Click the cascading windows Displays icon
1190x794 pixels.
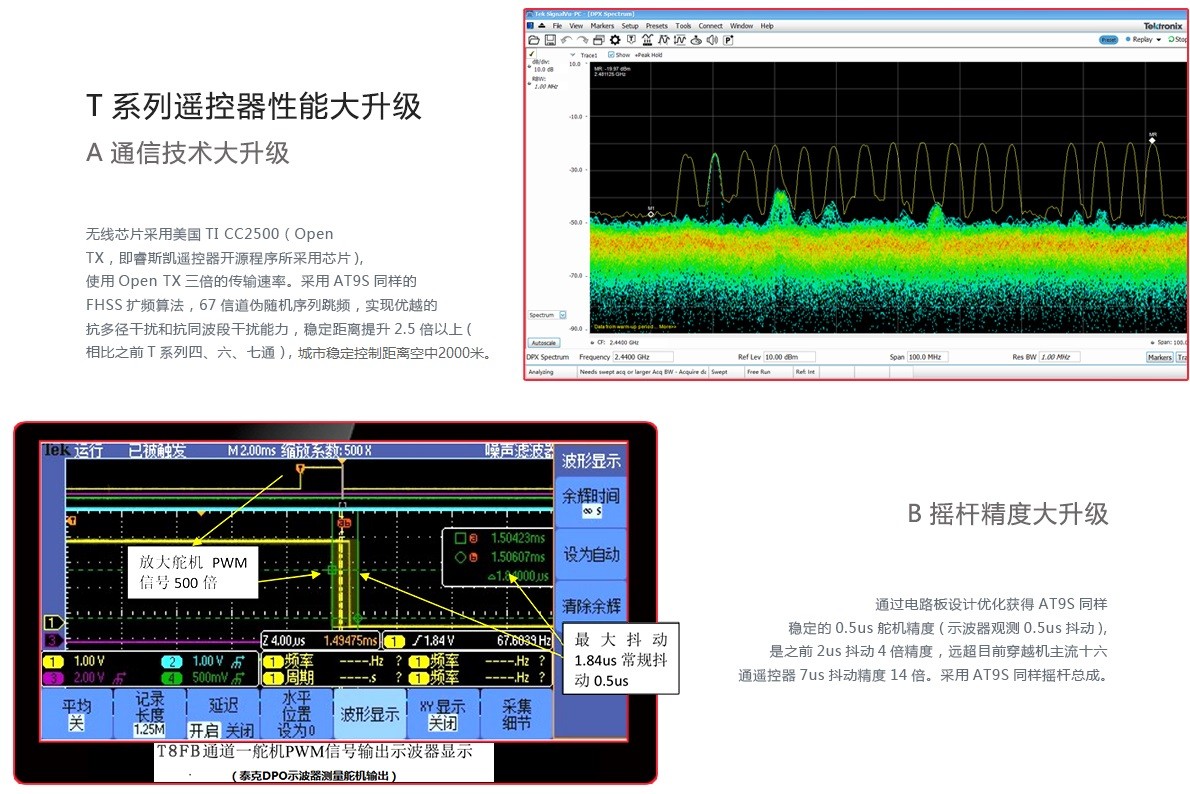pyautogui.click(x=599, y=40)
